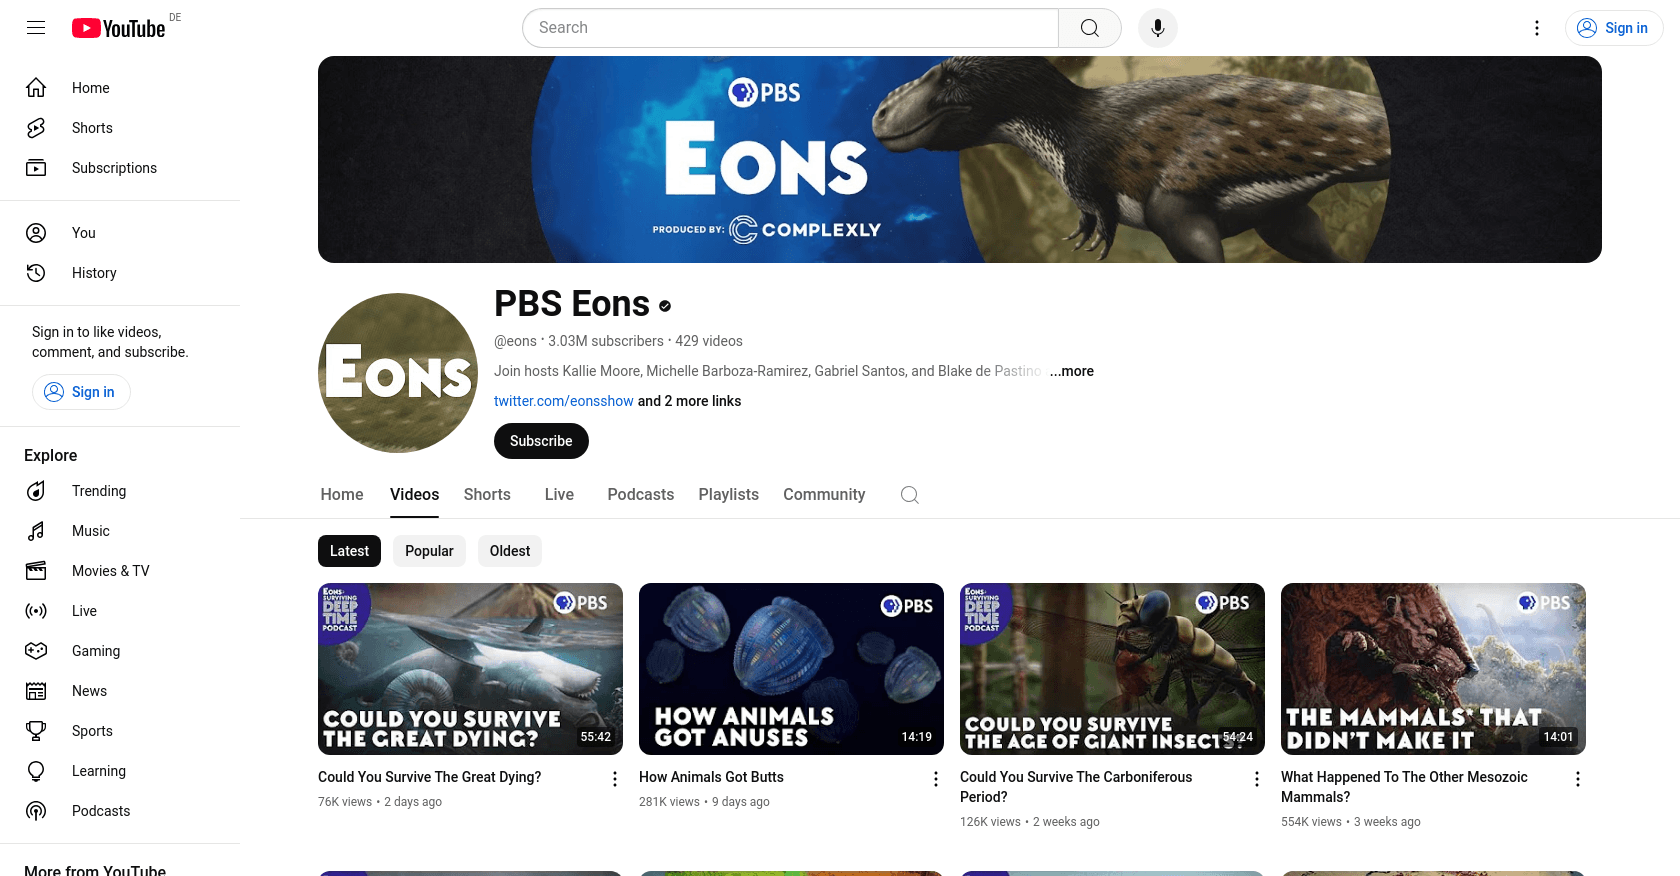Switch to the Playlists tab

(x=728, y=495)
